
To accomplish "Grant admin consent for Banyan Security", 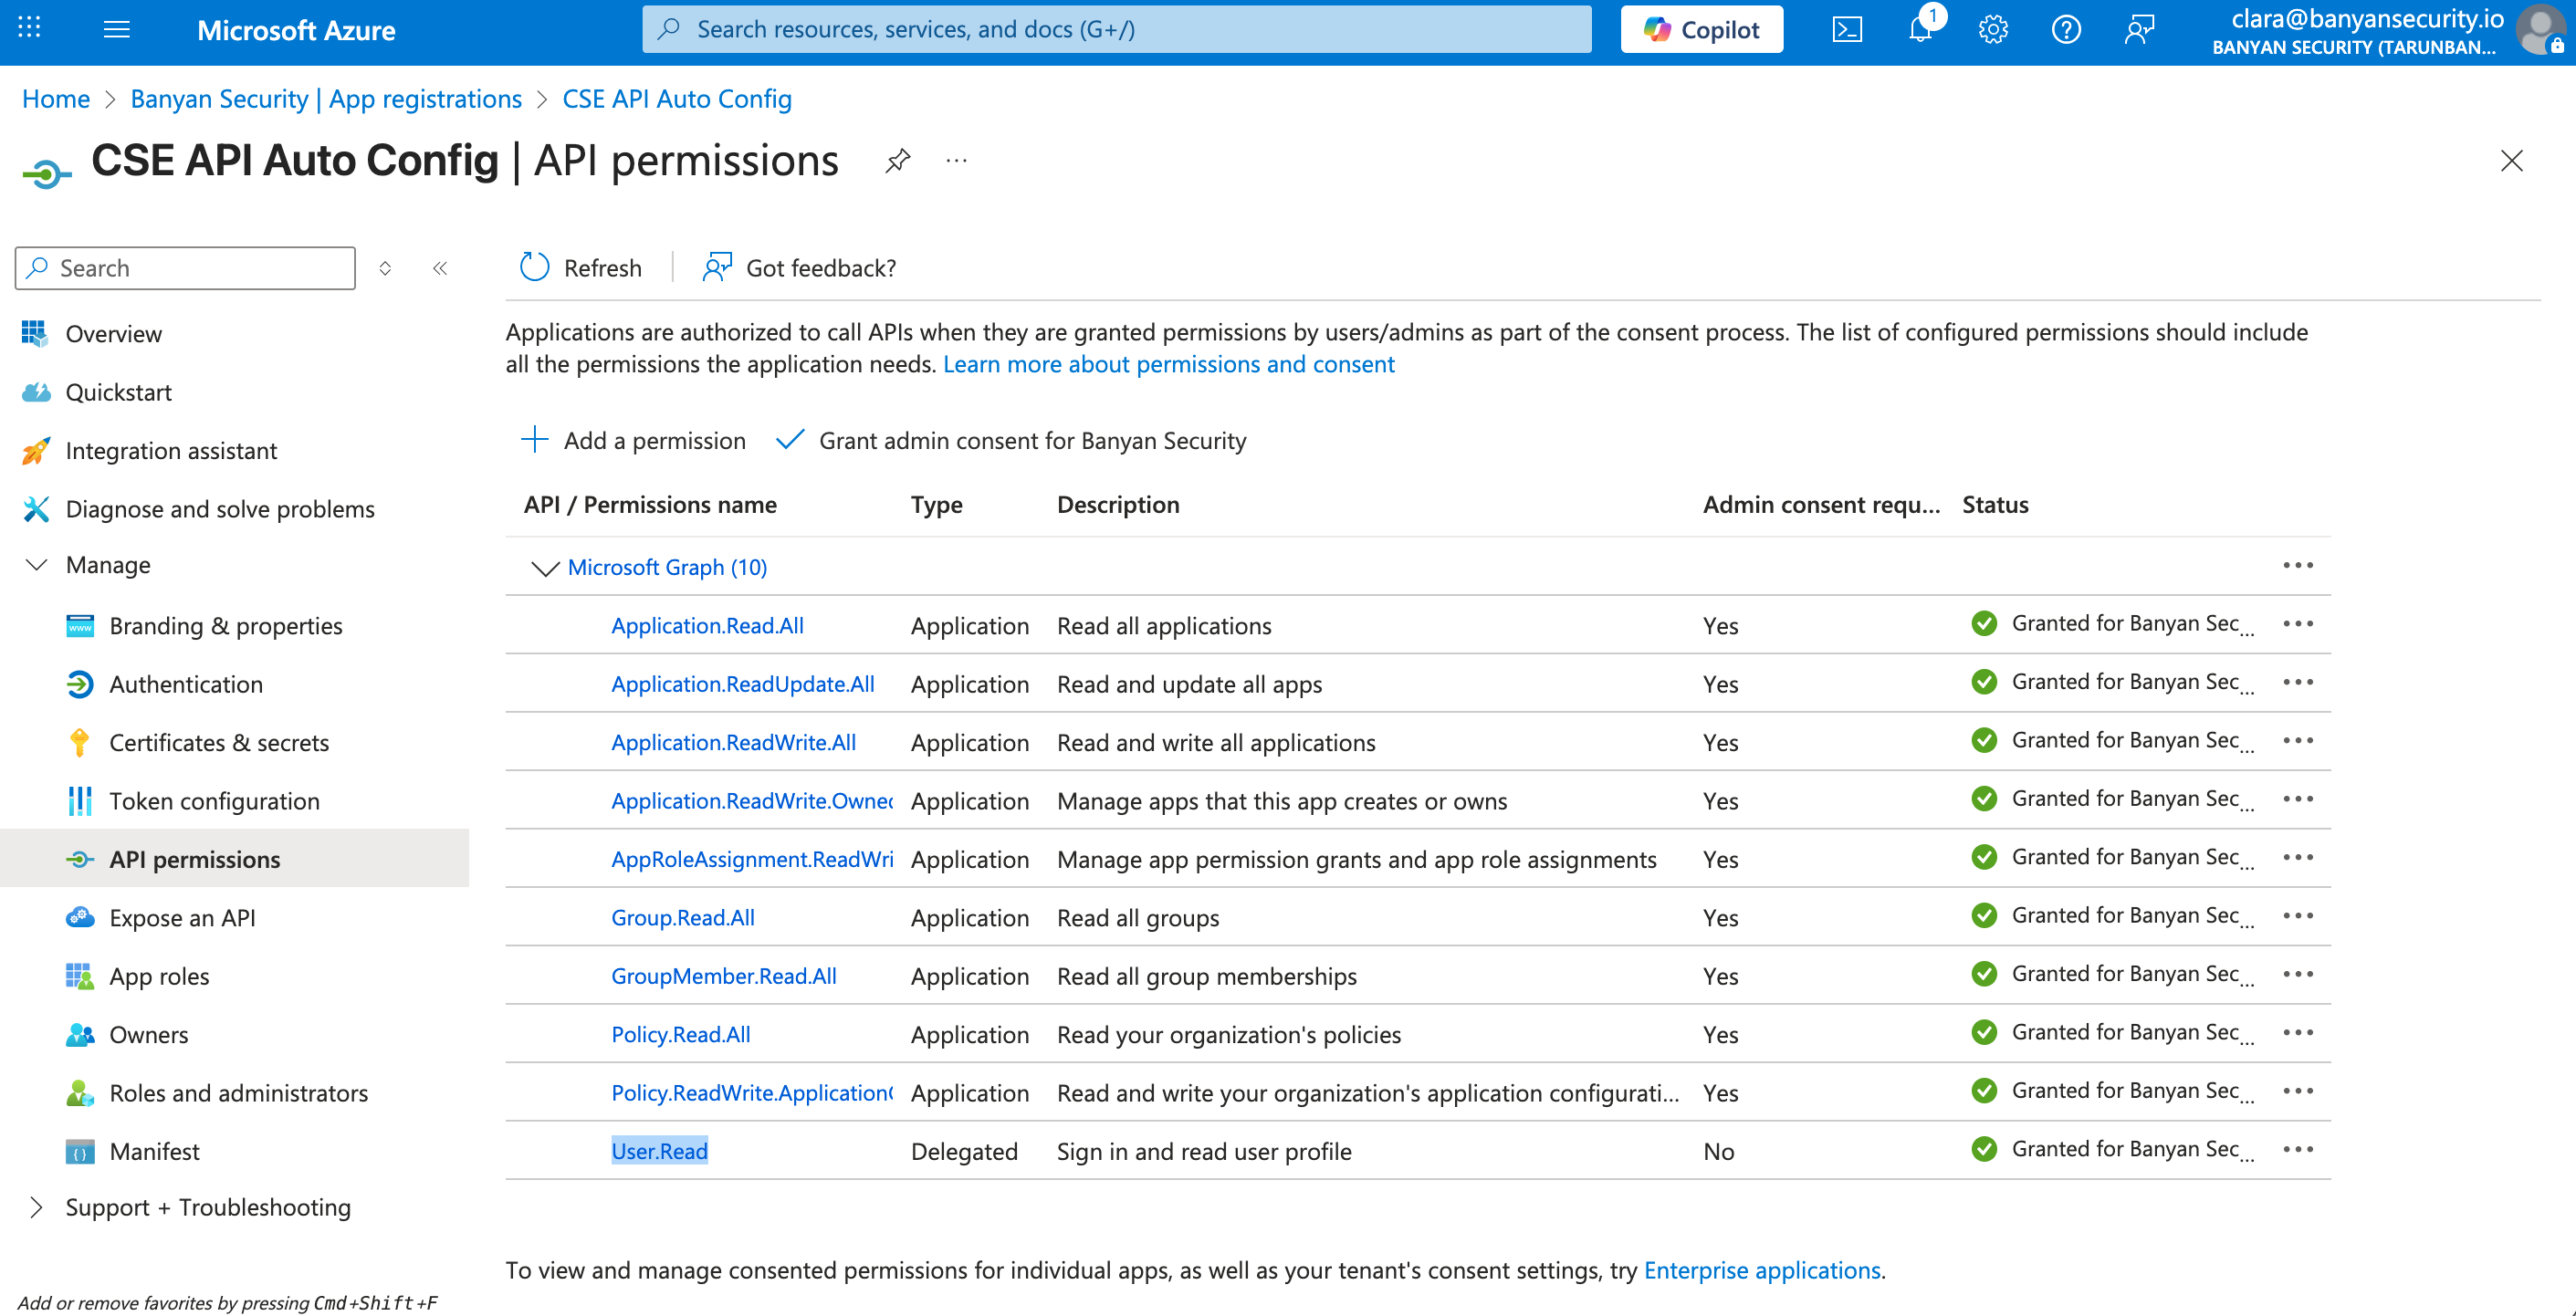I will [x=1011, y=440].
